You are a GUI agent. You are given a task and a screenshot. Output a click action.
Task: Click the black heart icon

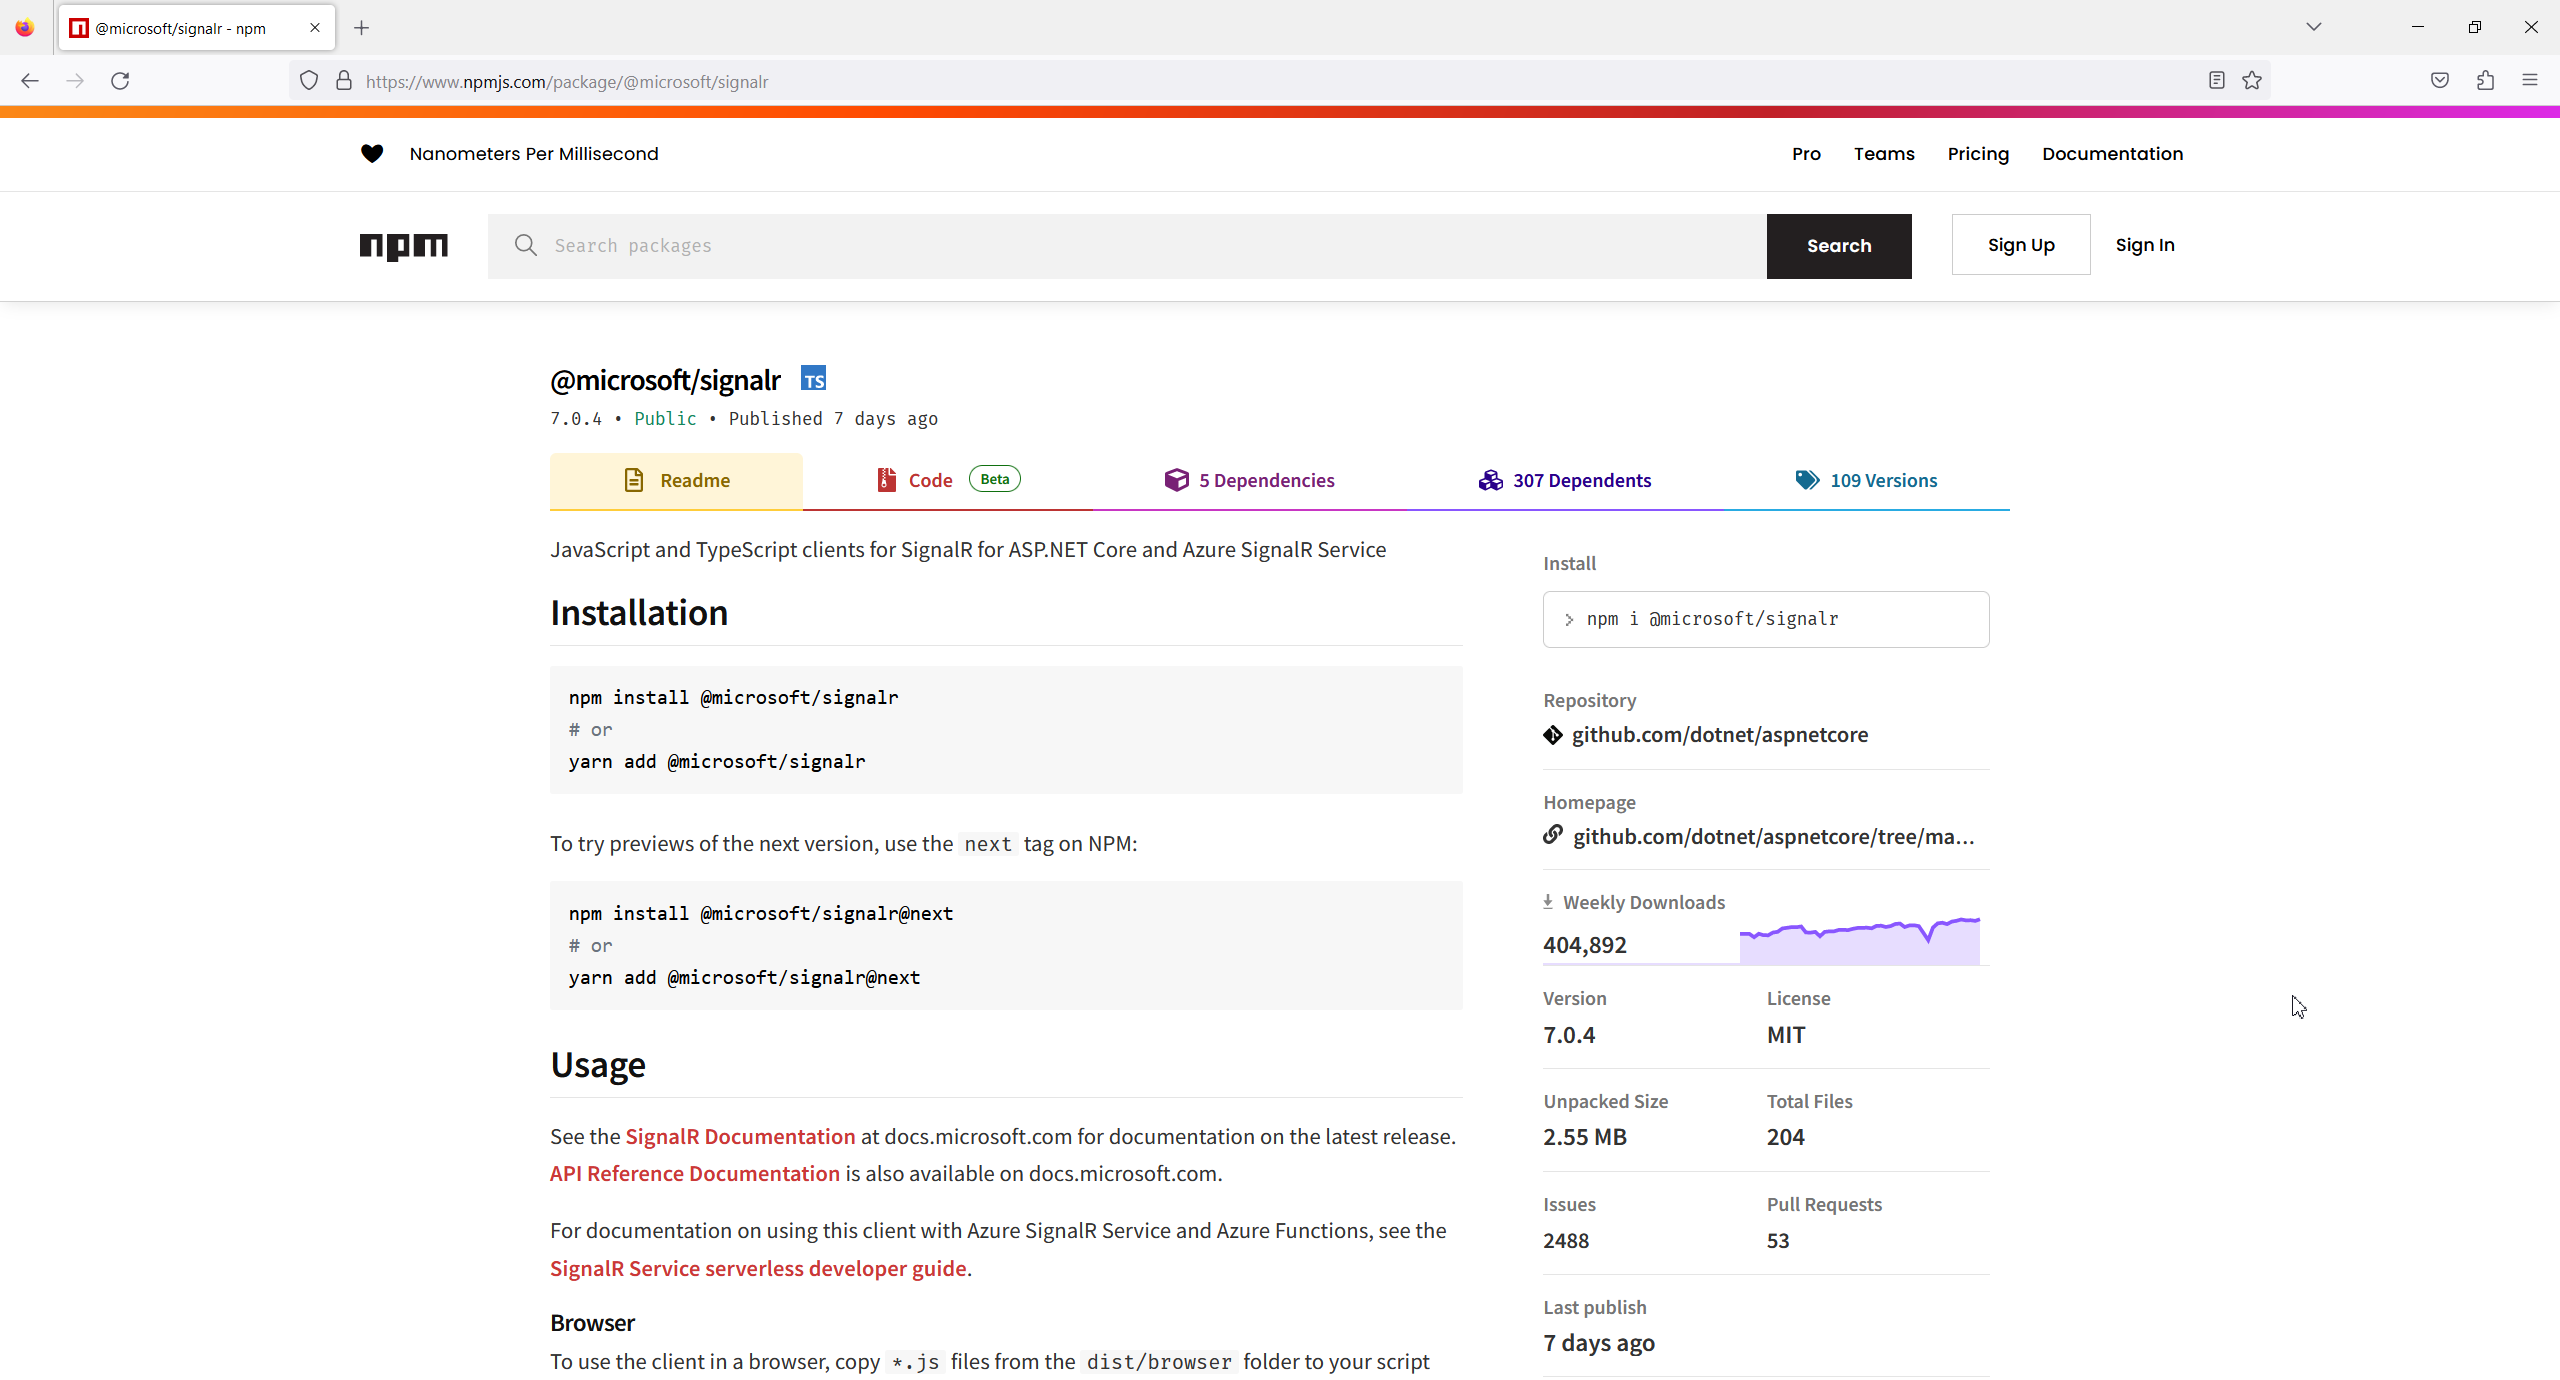[372, 154]
